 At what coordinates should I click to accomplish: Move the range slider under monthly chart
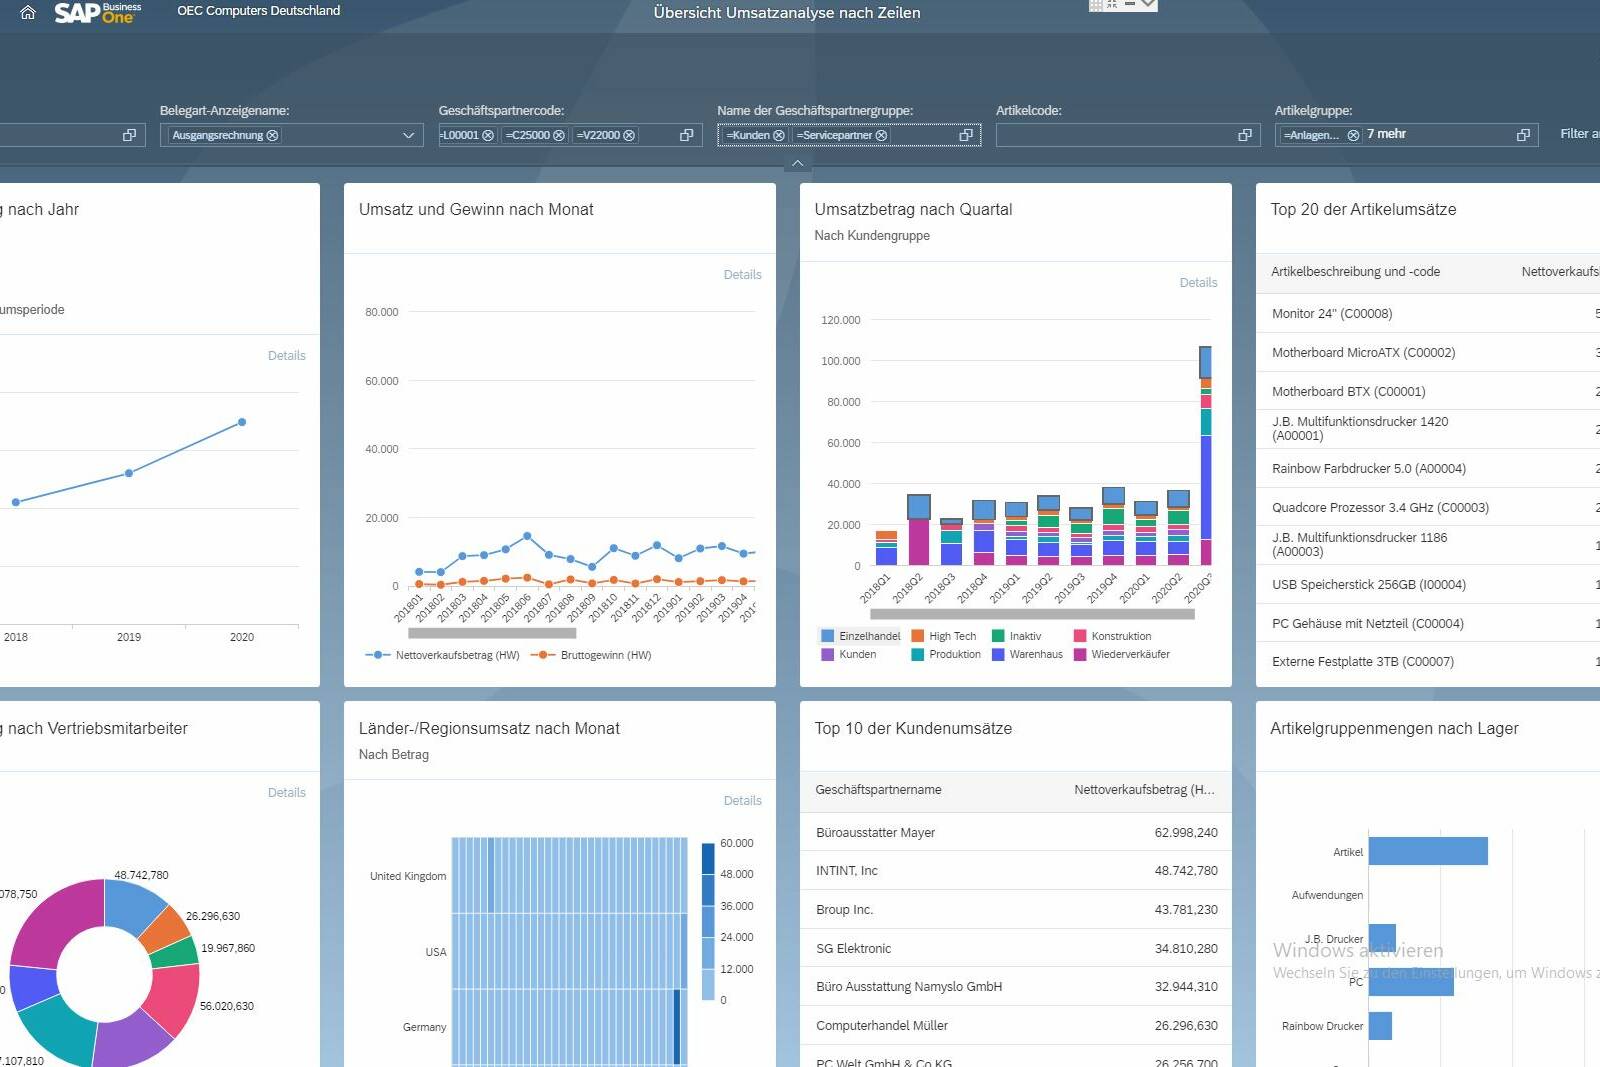click(x=492, y=633)
